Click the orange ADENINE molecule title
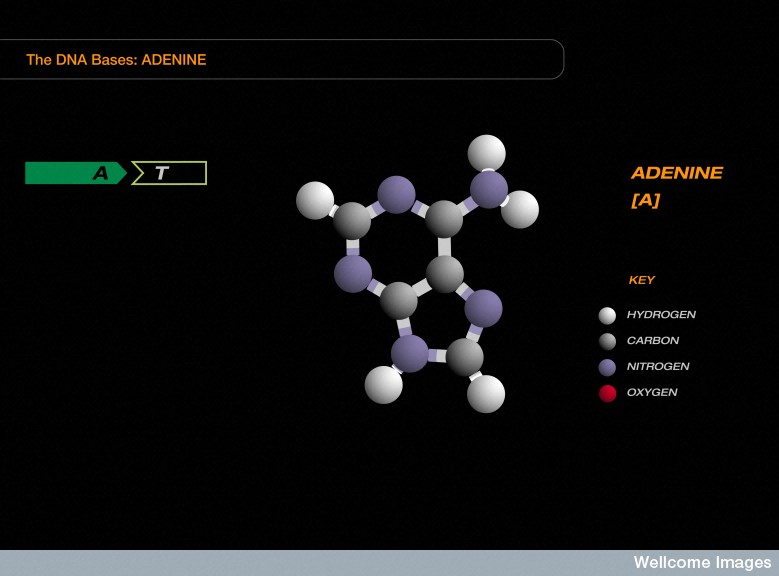The image size is (779, 576). [677, 173]
